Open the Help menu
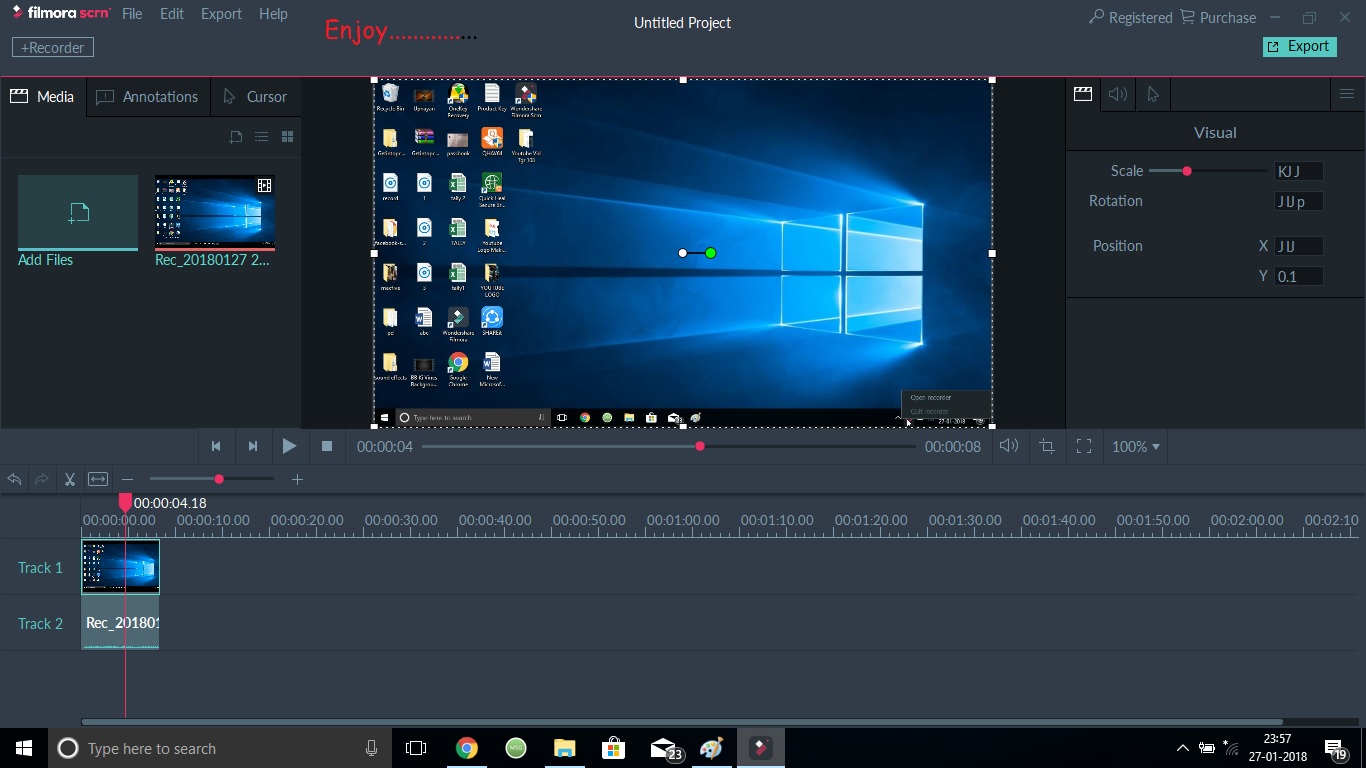Viewport: 1366px width, 768px height. pyautogui.click(x=273, y=14)
